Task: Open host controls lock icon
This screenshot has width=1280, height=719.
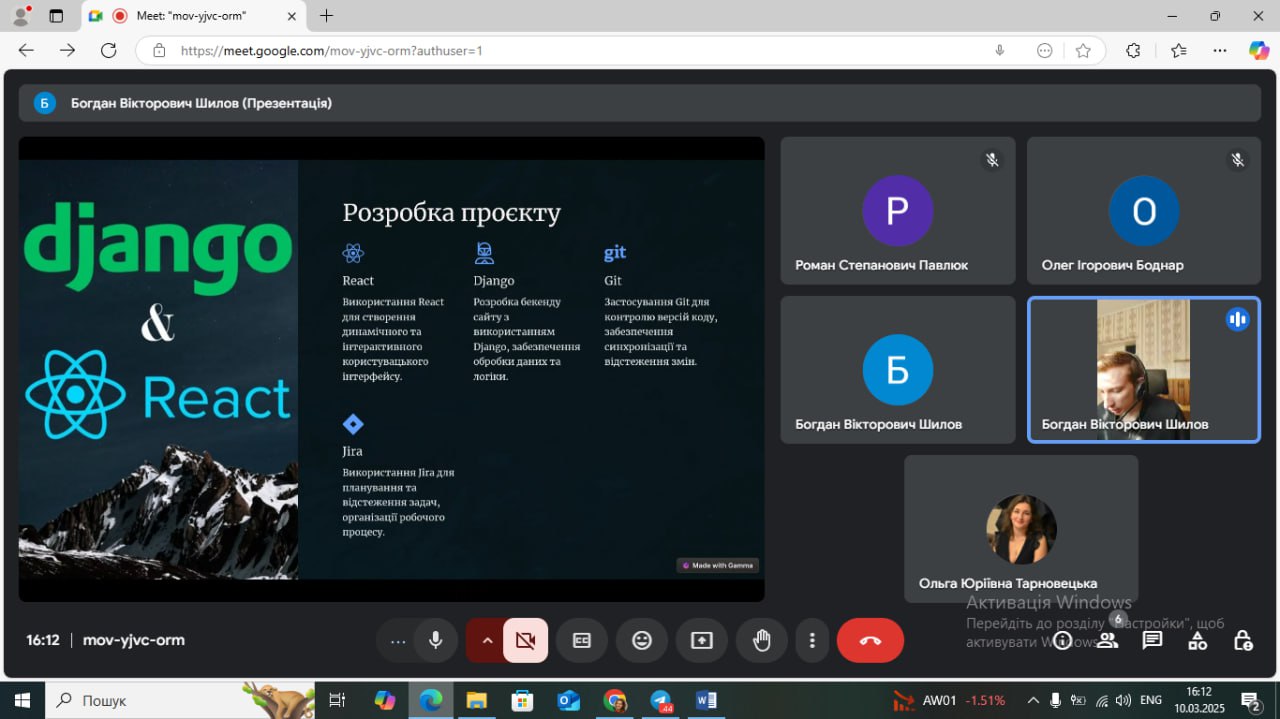Action: 1242,640
